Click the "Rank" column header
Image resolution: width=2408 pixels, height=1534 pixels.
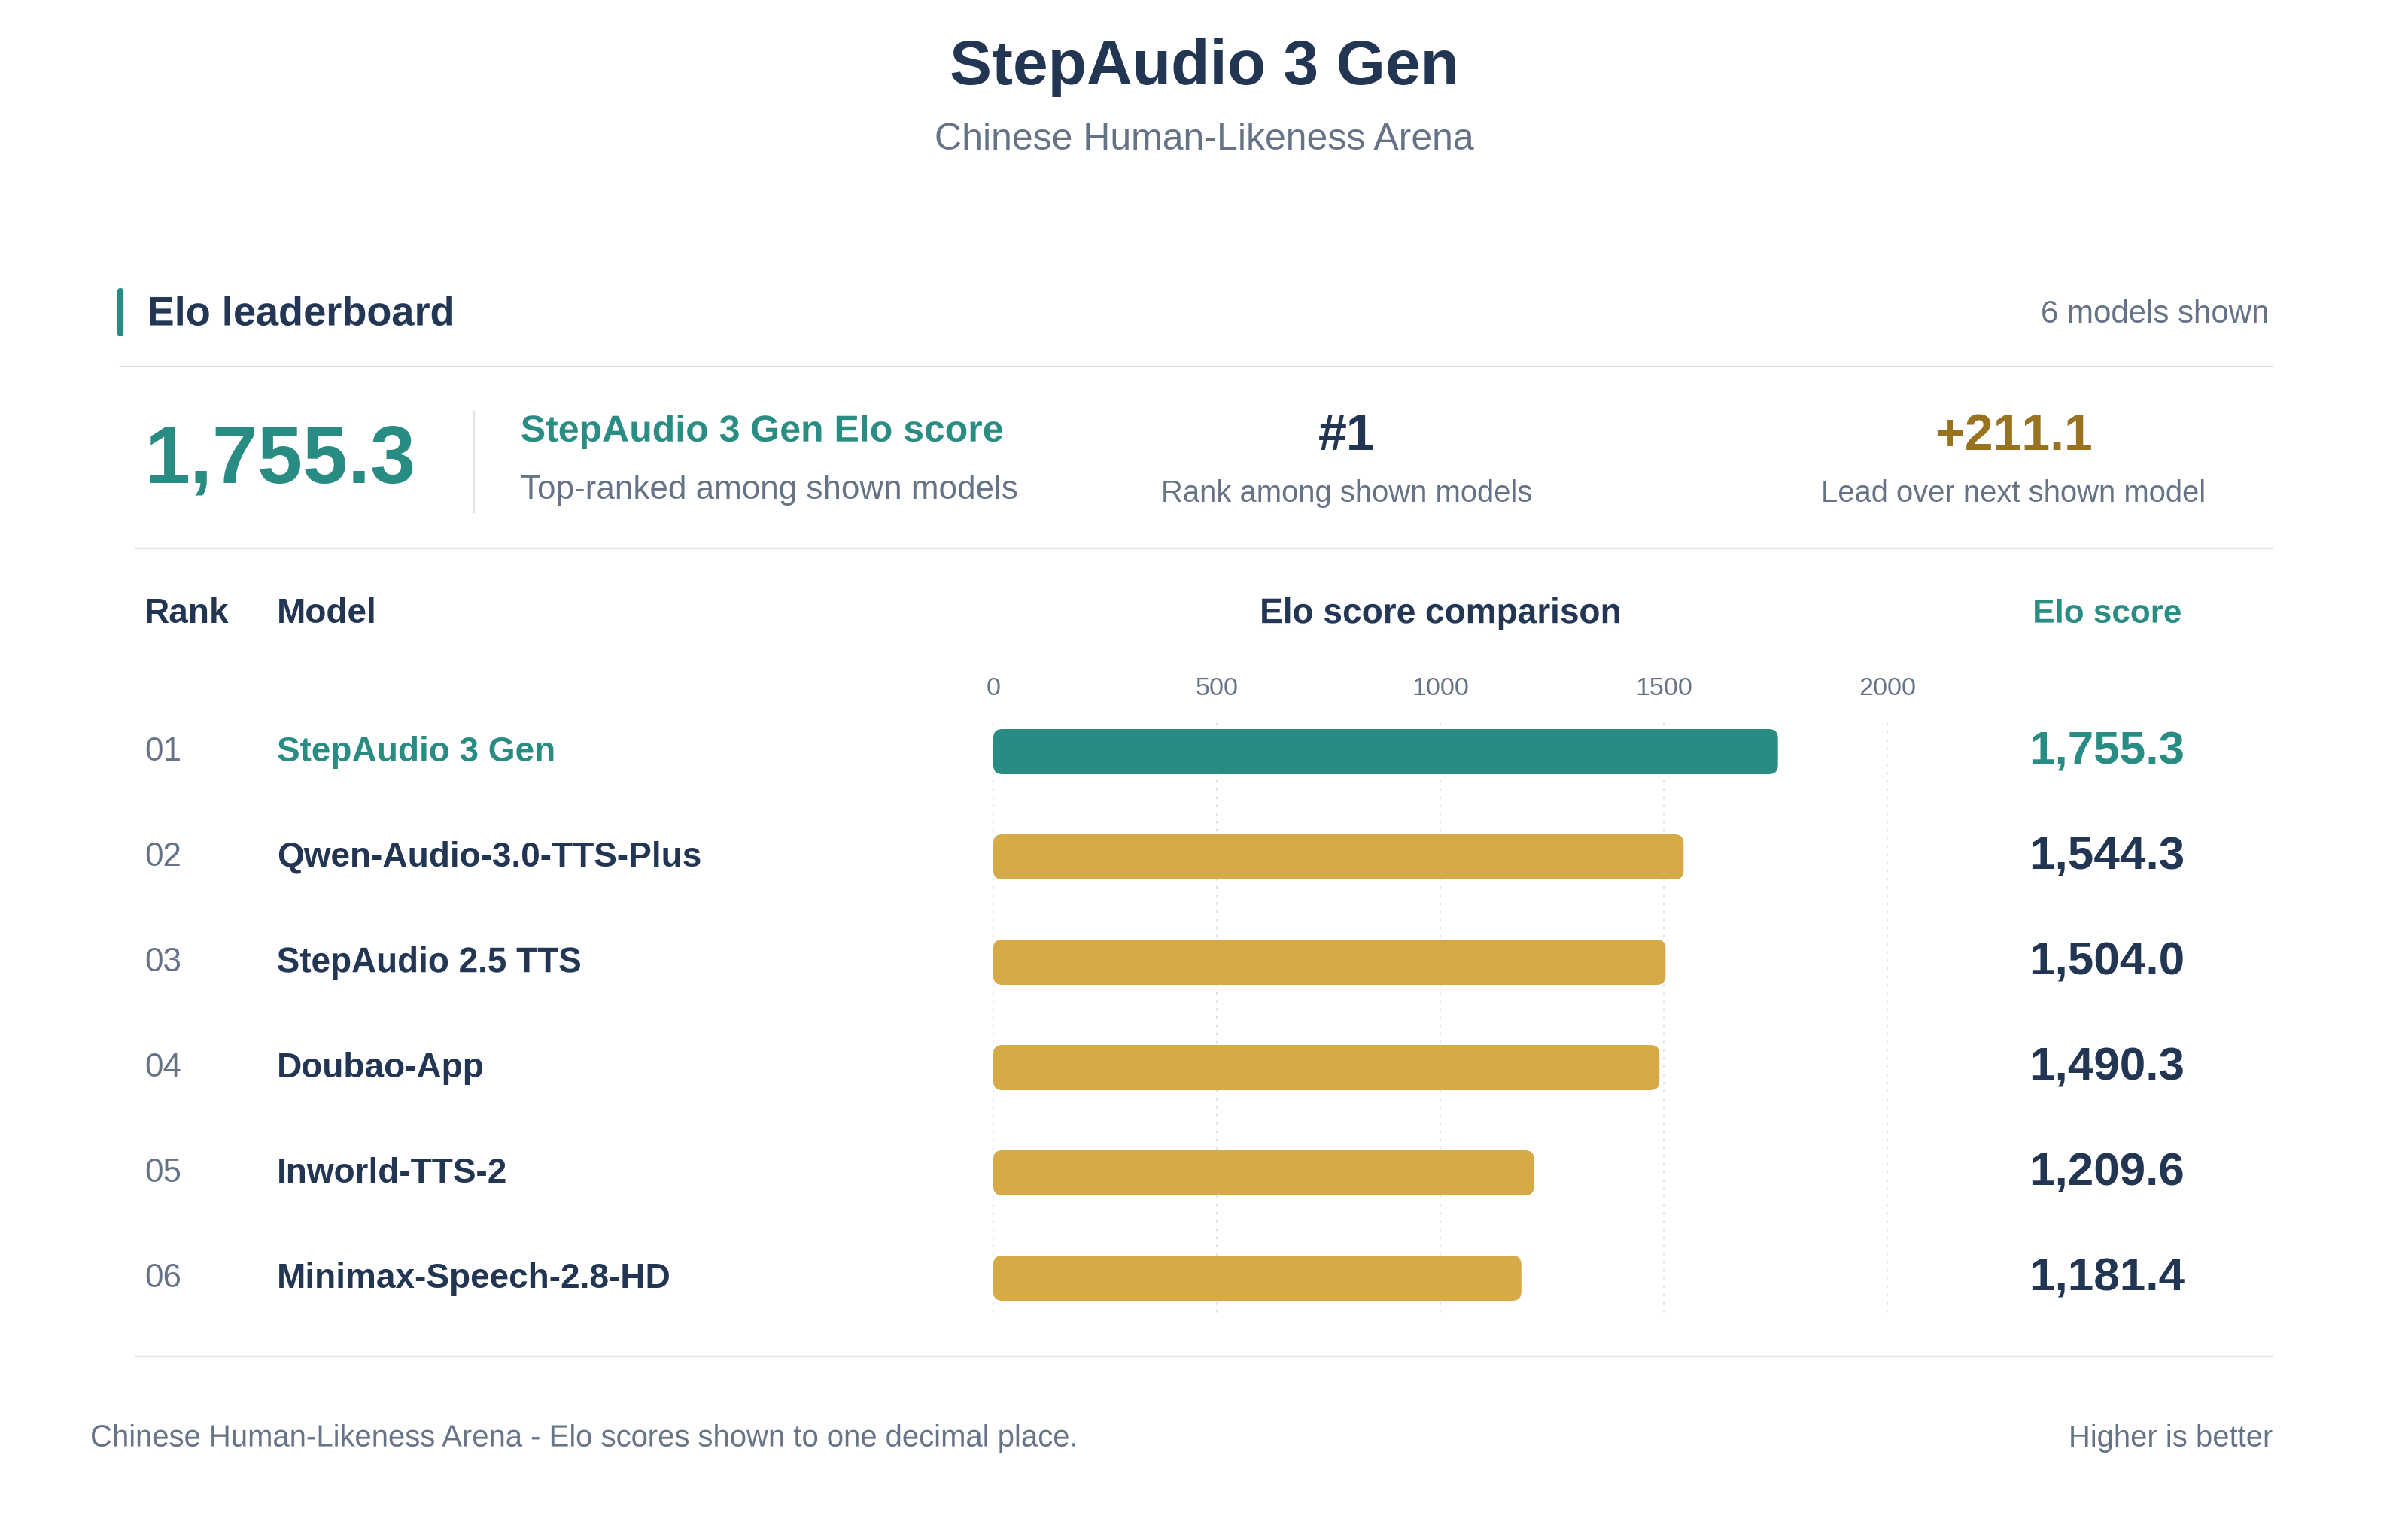point(186,611)
